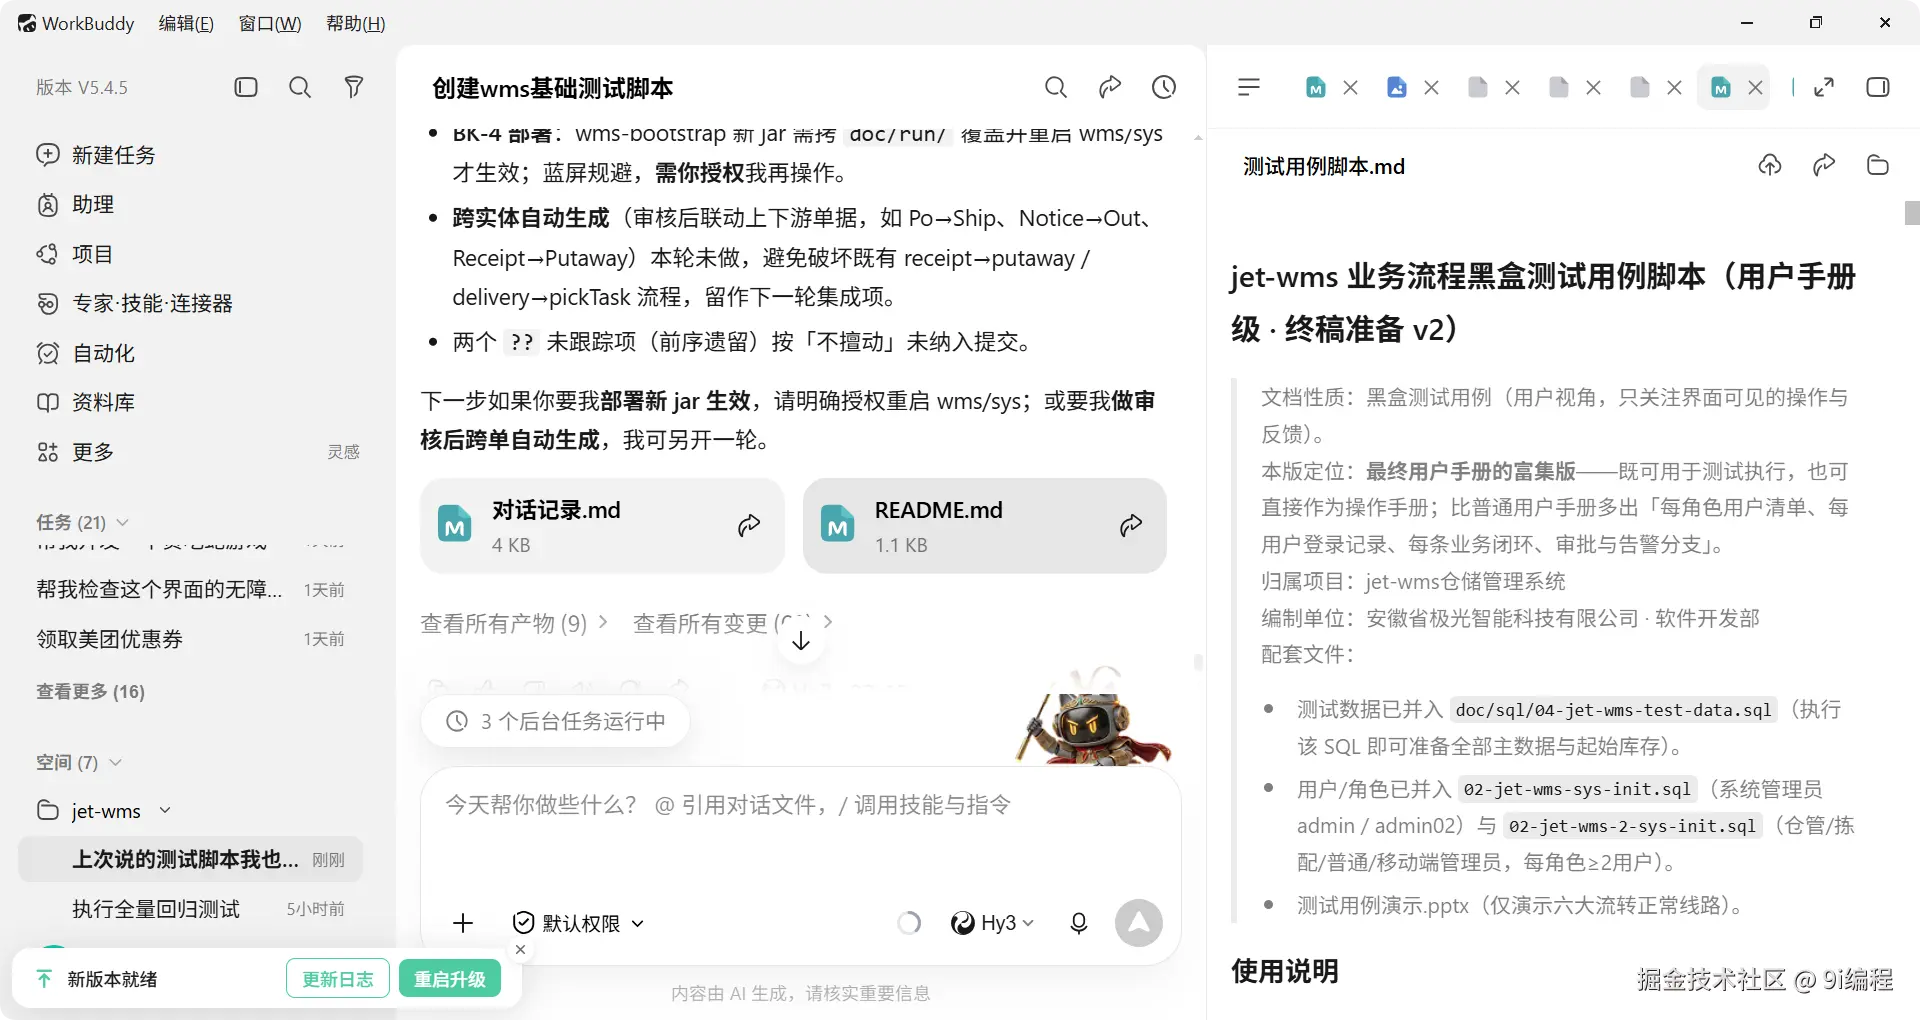View all artifacts 查看所有产物 (9)
1920x1020 pixels.
point(514,623)
